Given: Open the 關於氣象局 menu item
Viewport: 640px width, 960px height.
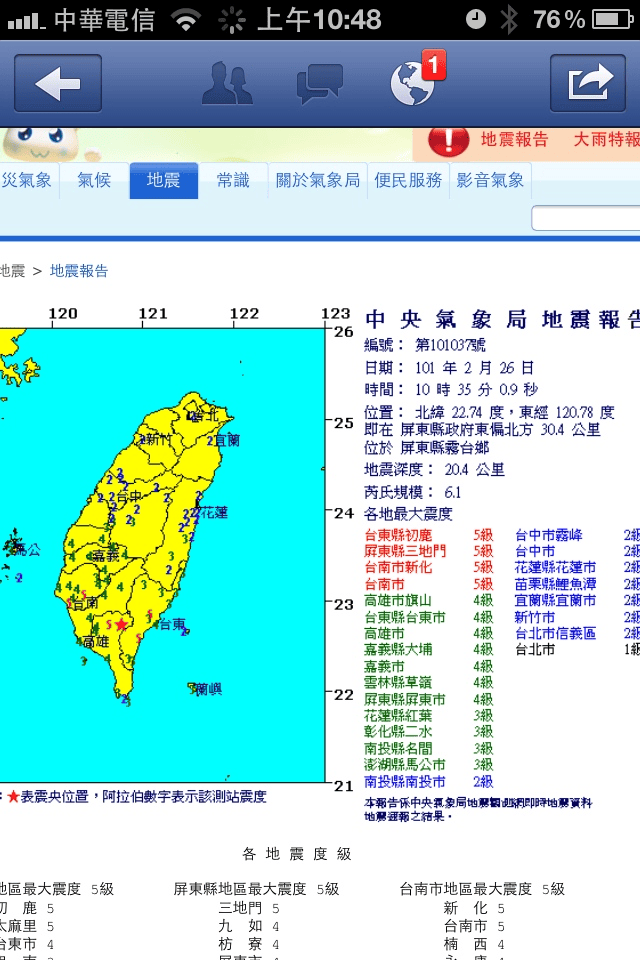Looking at the screenshot, I should pyautogui.click(x=318, y=181).
